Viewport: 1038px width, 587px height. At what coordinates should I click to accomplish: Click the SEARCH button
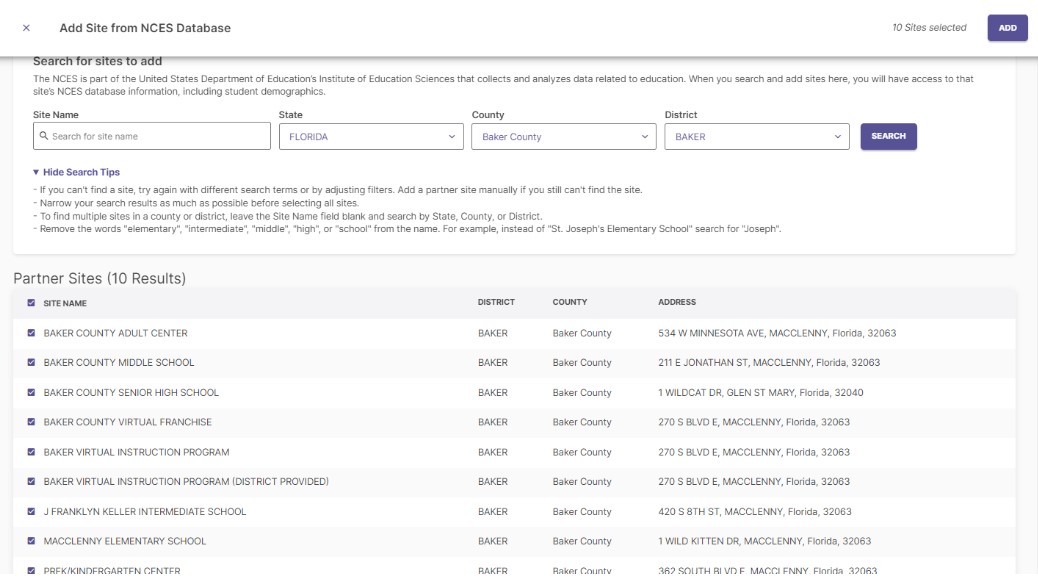[x=888, y=136]
